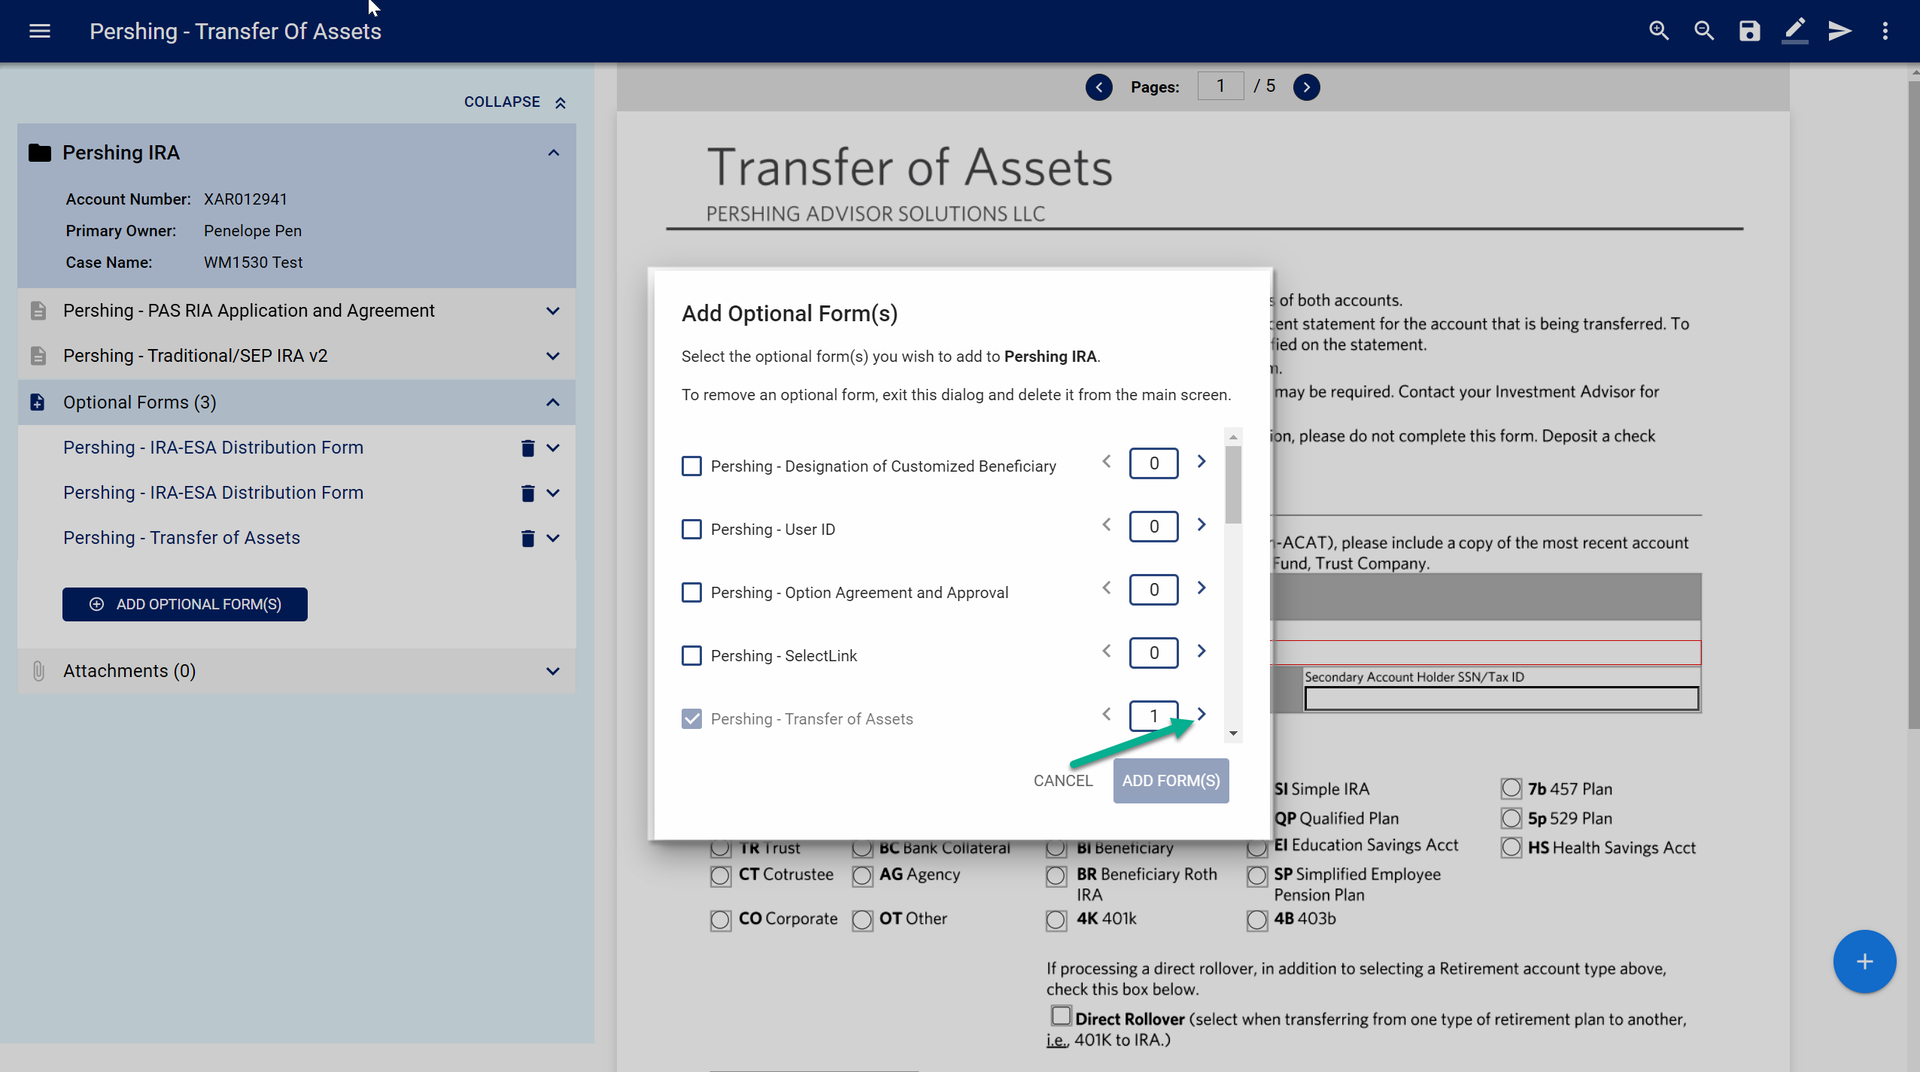Increase quantity for Transfer of Assets in dialog
Viewport: 1920px width, 1072px height.
(x=1202, y=714)
